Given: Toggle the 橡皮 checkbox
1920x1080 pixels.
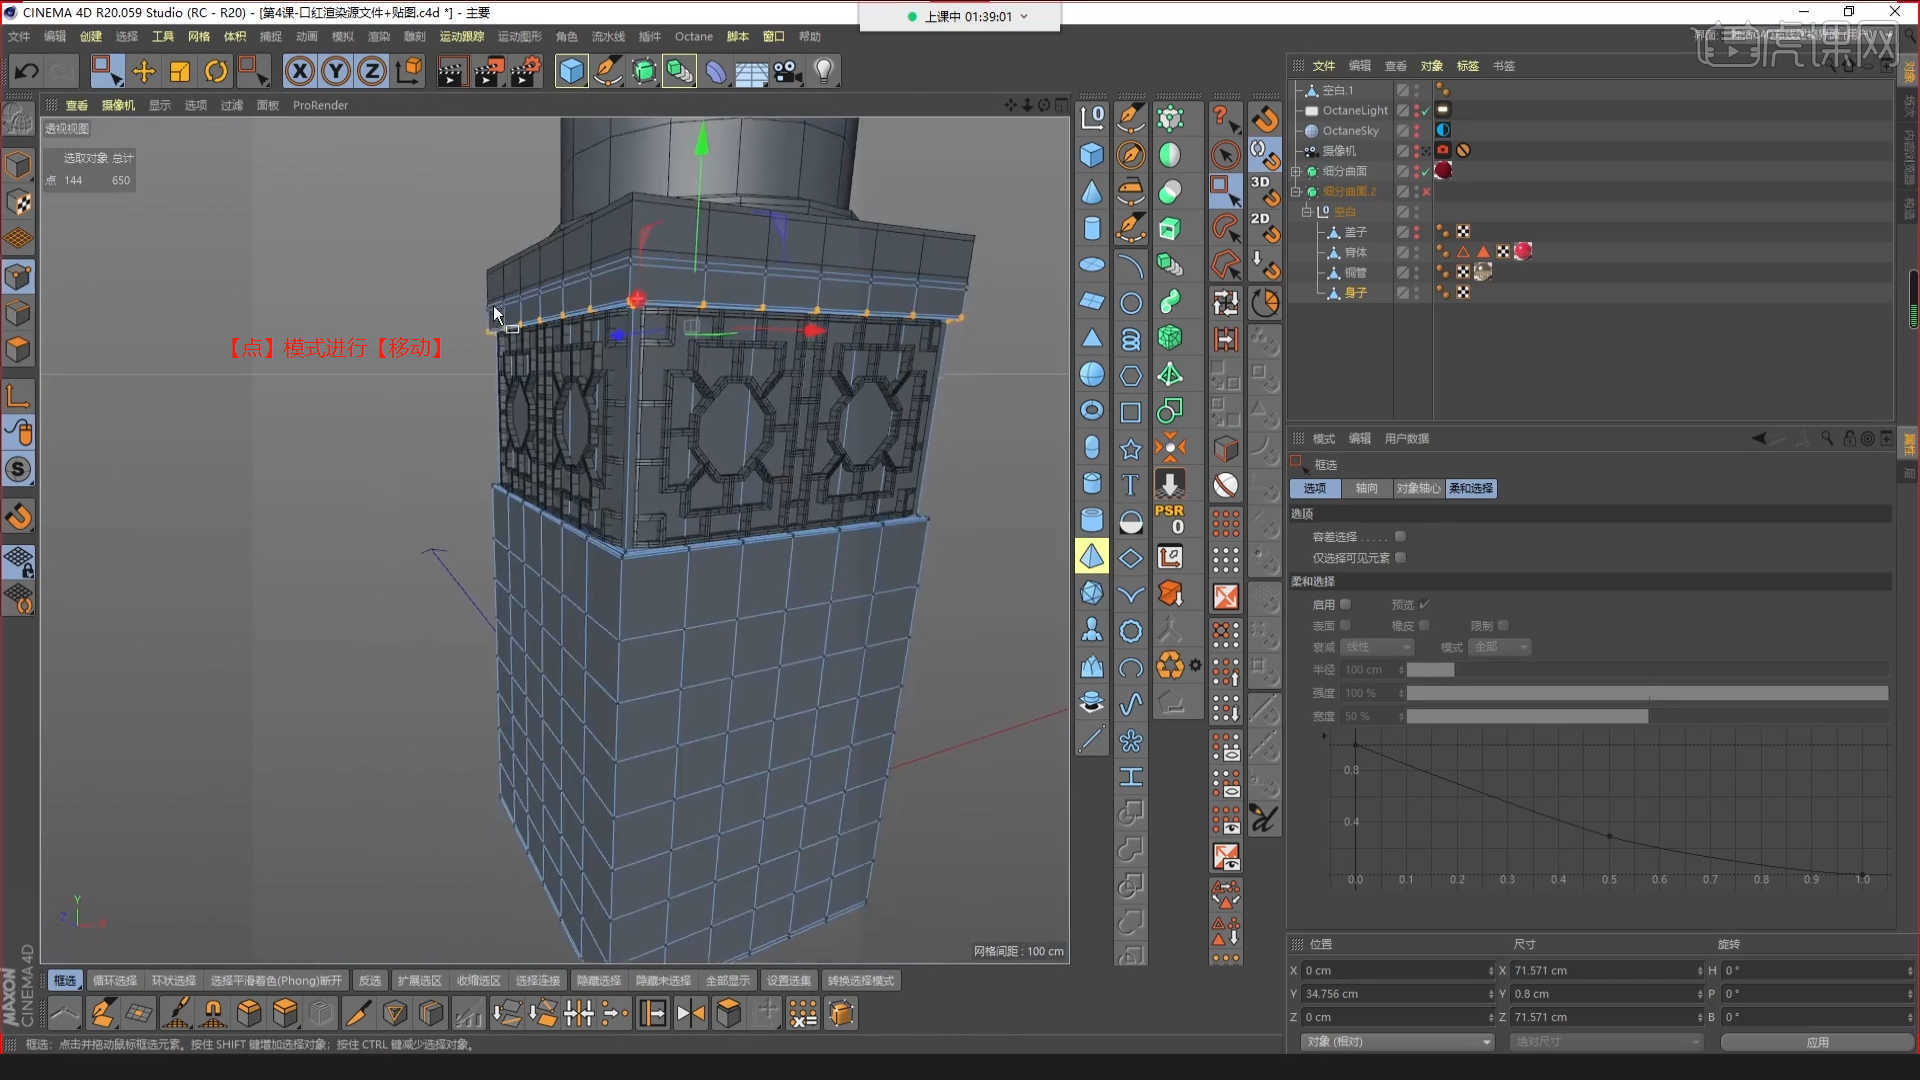Looking at the screenshot, I should (x=1424, y=626).
